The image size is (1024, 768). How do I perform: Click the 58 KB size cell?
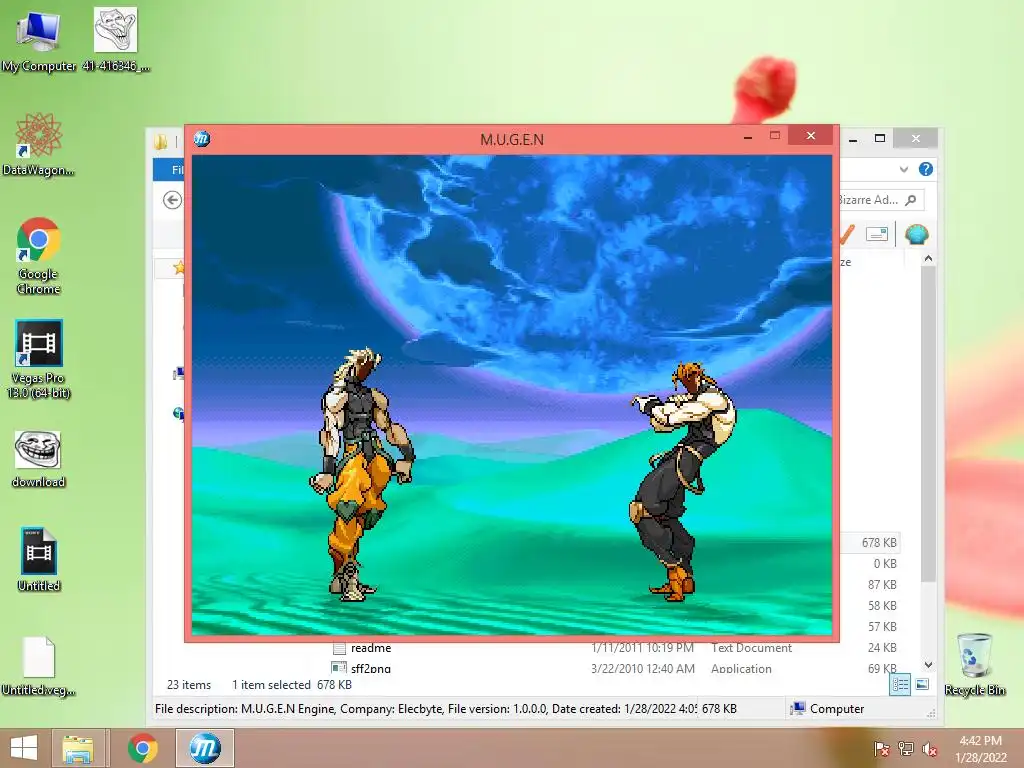pyautogui.click(x=882, y=605)
